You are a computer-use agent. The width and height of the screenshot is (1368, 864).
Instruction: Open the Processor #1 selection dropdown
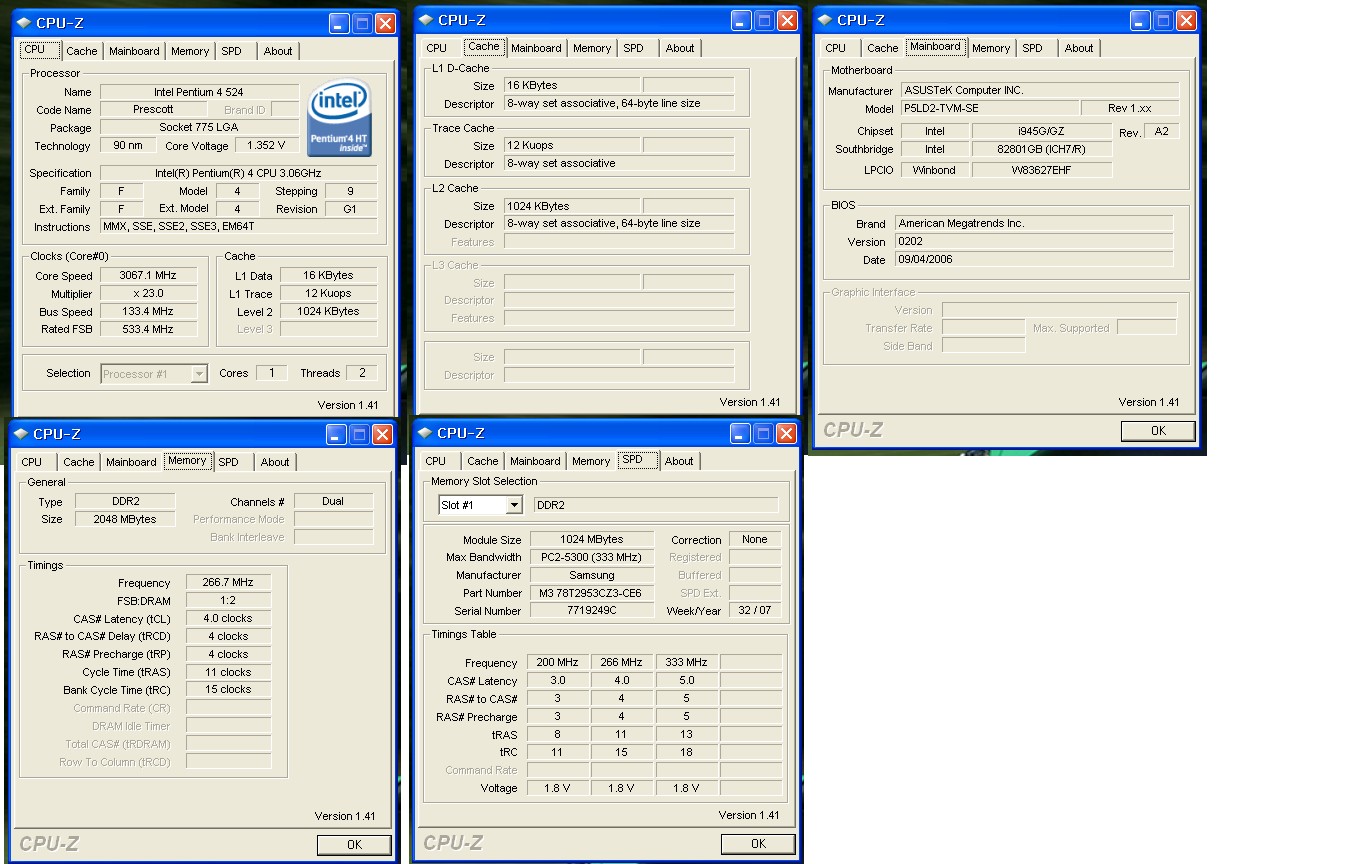[x=199, y=374]
